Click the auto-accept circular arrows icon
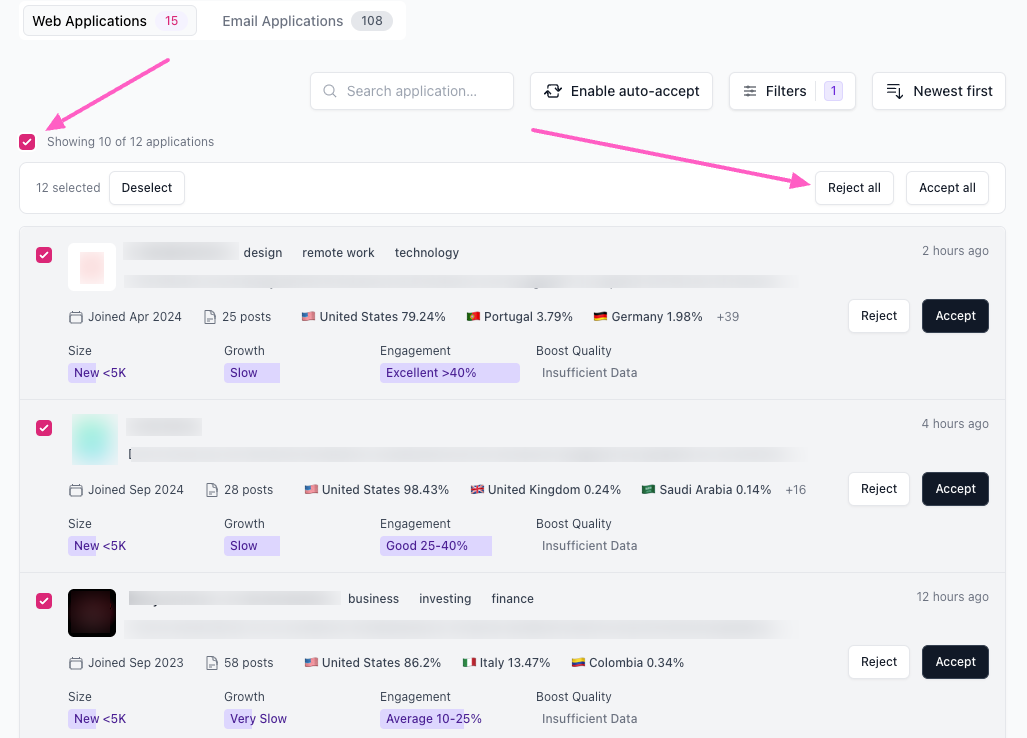The width and height of the screenshot is (1027, 738). [552, 91]
